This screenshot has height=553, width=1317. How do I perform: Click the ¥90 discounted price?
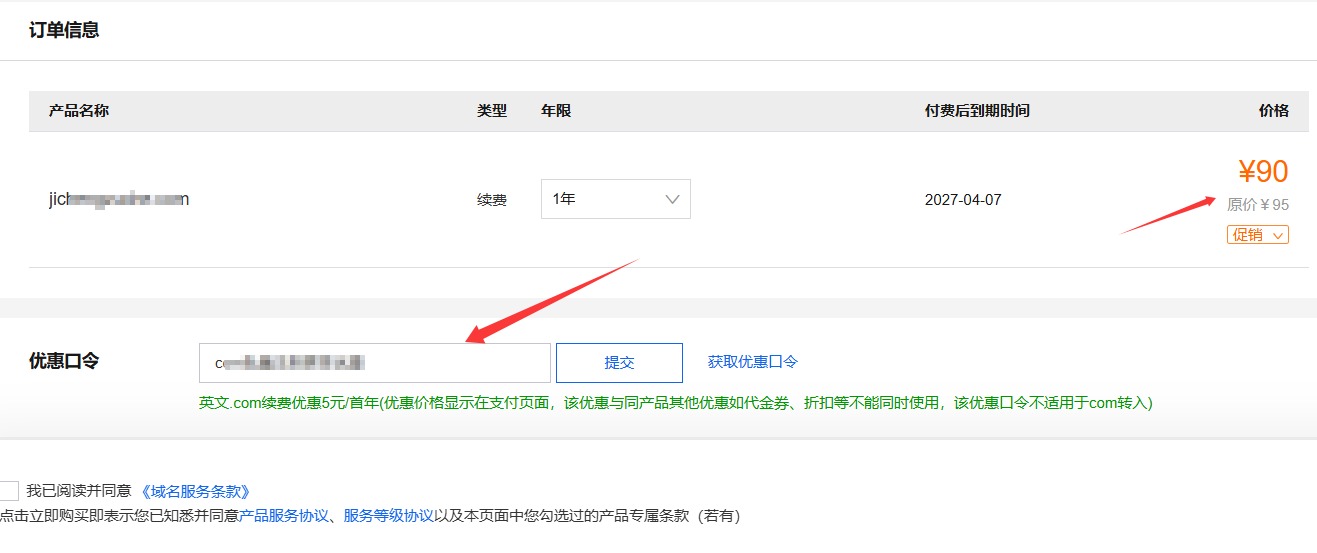pyautogui.click(x=1263, y=172)
